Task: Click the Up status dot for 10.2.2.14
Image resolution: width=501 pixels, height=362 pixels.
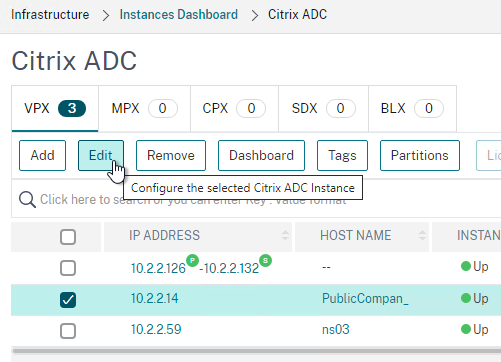Action: point(466,298)
